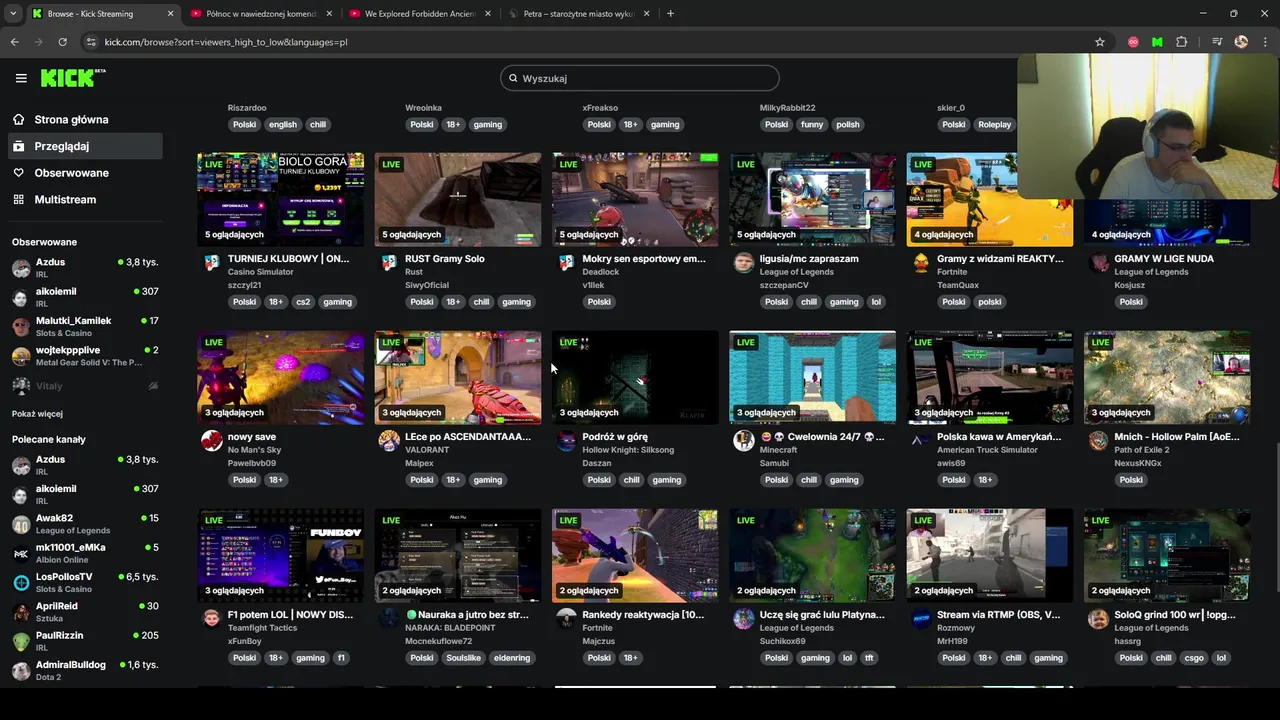Viewport: 1280px width, 720px height.
Task: Click the Samubi streamer avatar
Action: coord(743,441)
